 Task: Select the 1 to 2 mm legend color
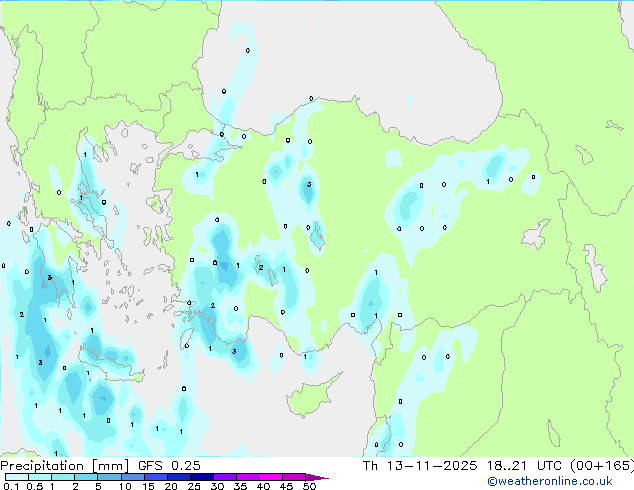[x=63, y=477]
